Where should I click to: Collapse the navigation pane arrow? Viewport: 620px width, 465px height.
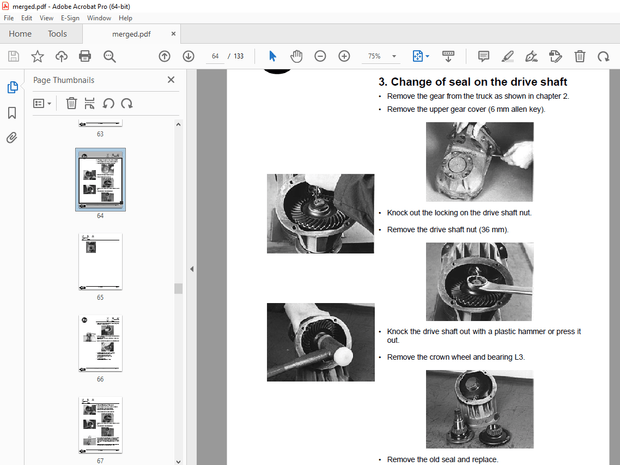pos(192,269)
